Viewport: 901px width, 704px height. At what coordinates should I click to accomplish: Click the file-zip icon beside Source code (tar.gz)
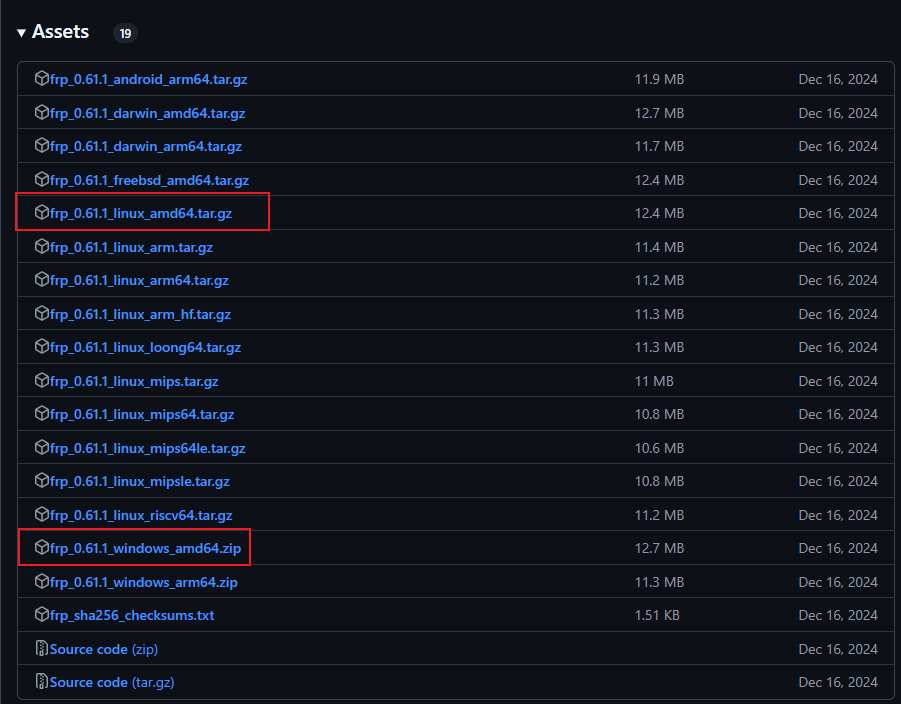click(41, 682)
